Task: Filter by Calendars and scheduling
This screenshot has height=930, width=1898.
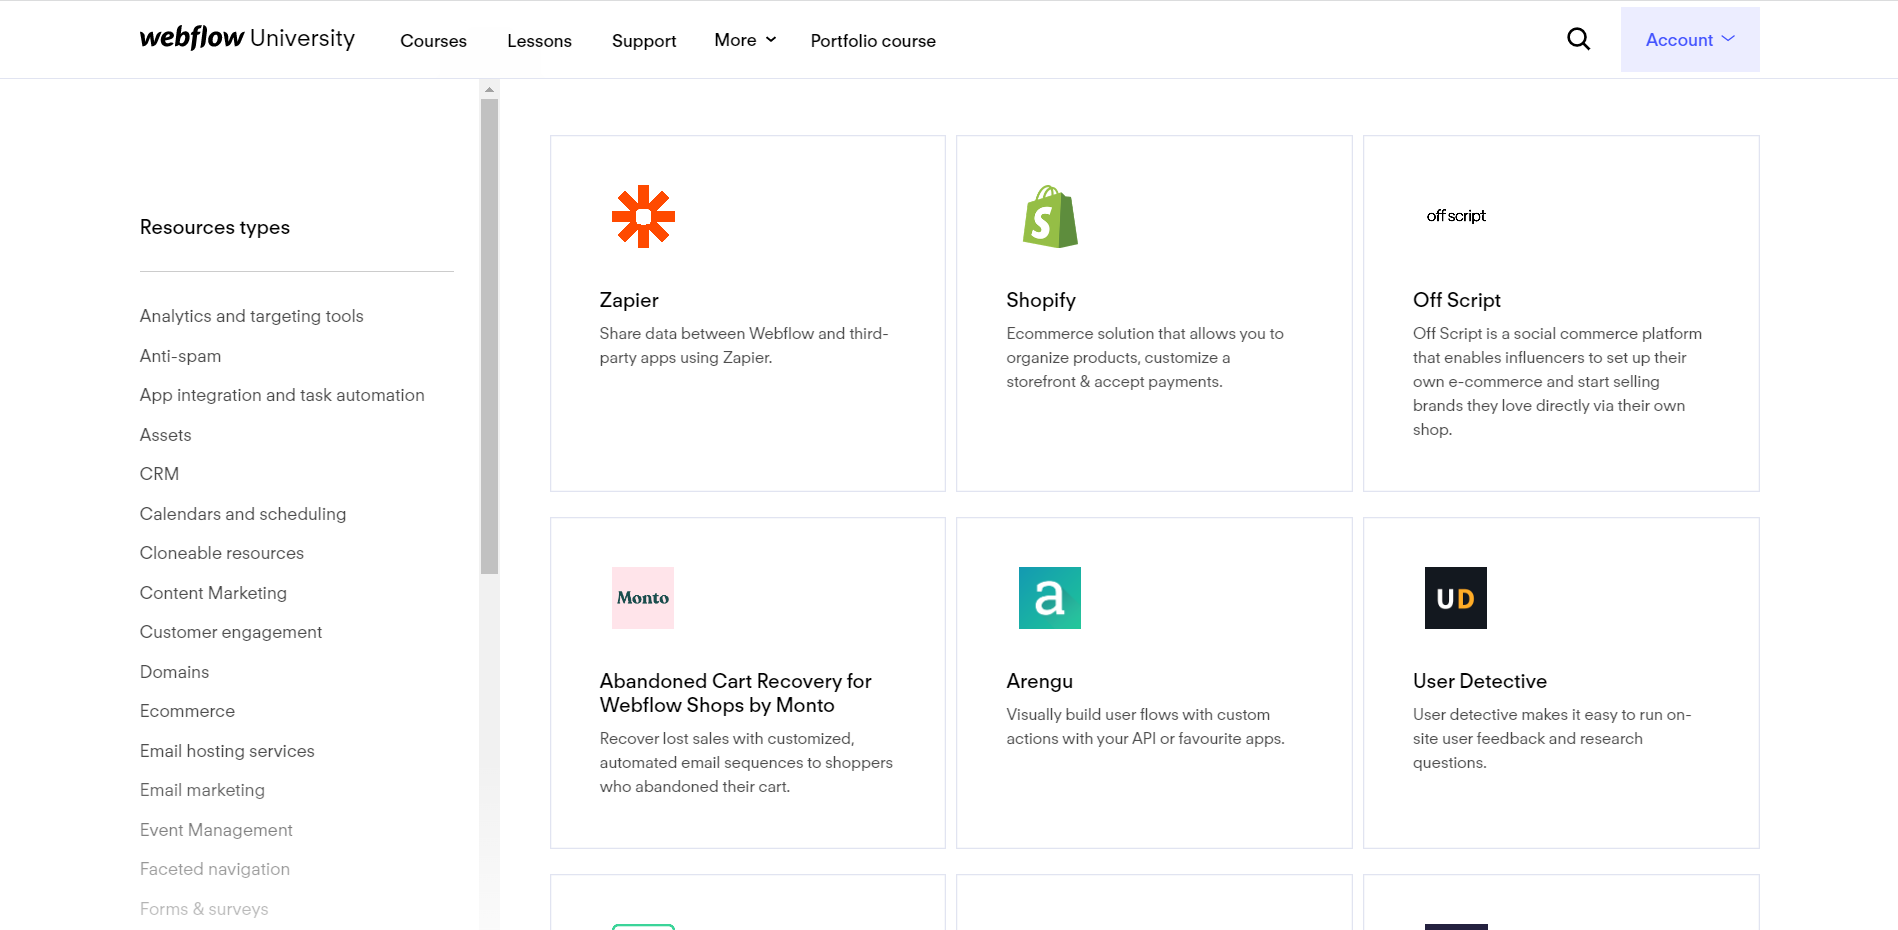Action: [243, 514]
